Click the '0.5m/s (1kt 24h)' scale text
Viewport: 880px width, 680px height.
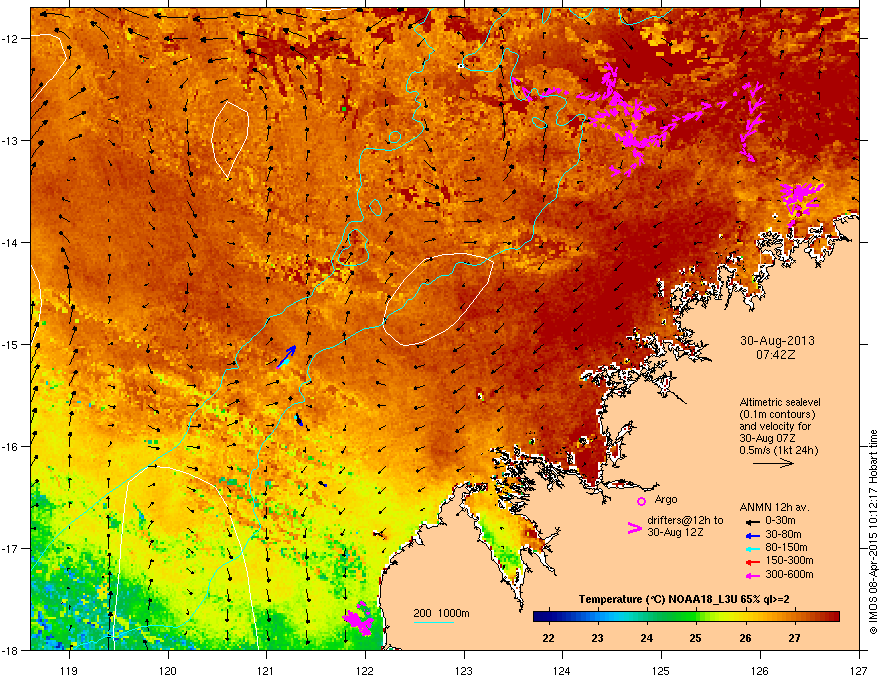(x=778, y=450)
